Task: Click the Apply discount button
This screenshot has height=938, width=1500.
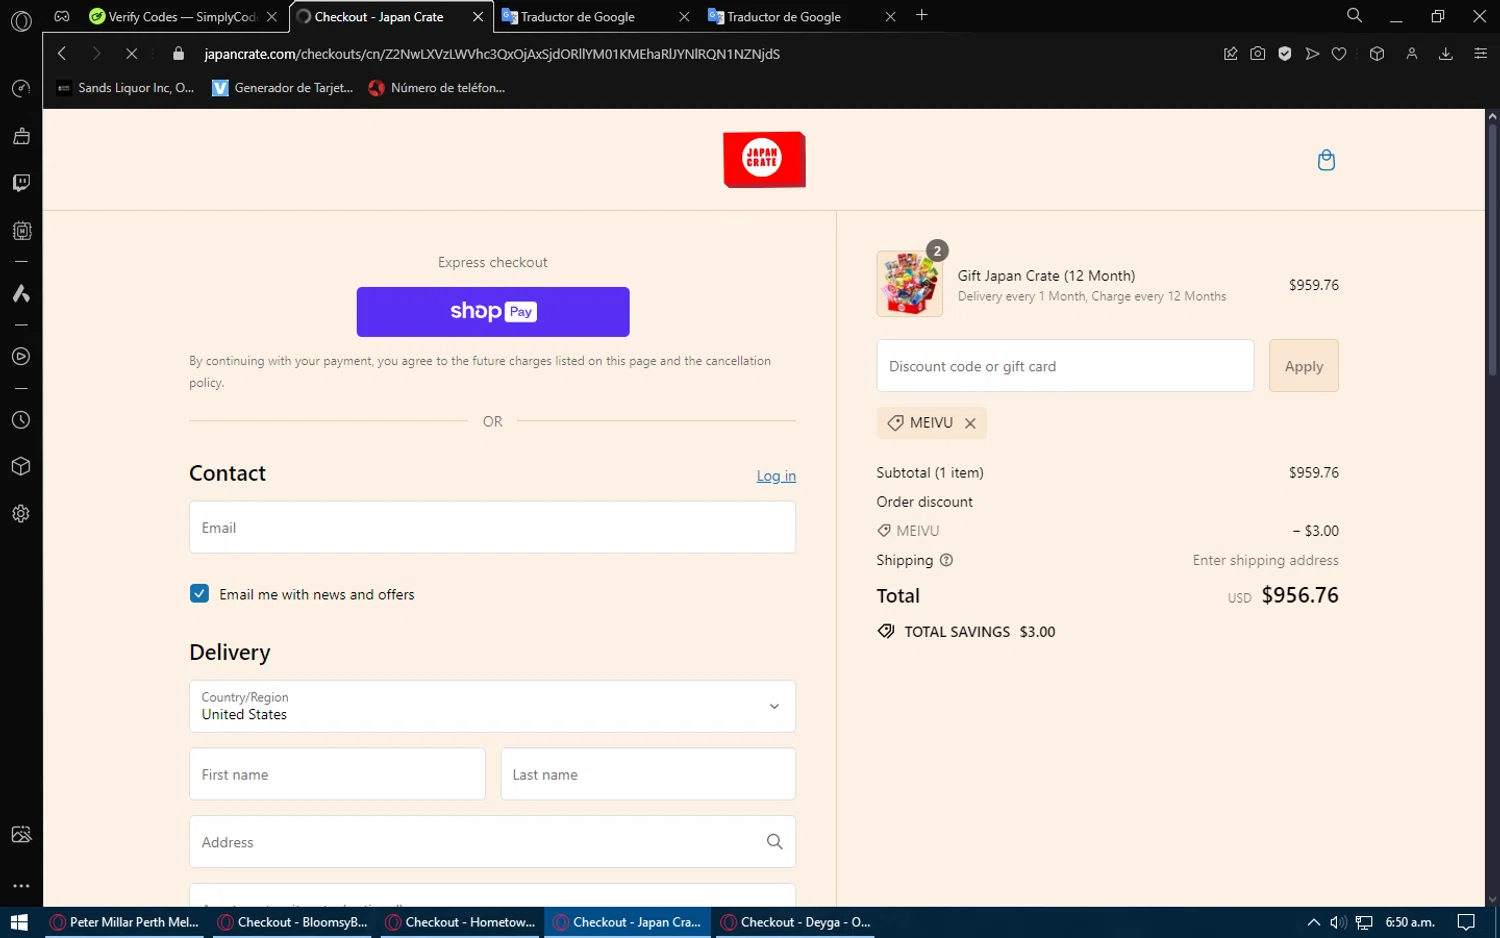Action: tap(1304, 366)
